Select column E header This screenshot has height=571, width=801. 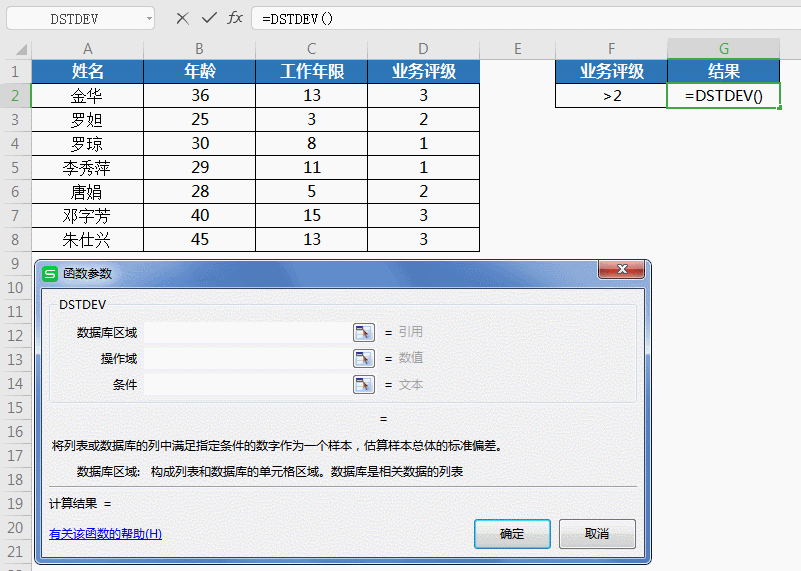(517, 49)
